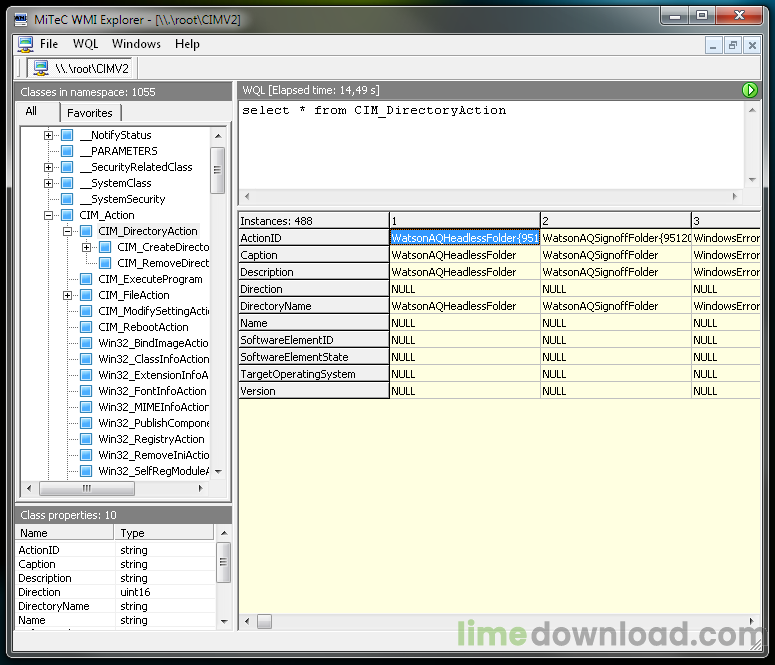This screenshot has width=775, height=665.
Task: Switch to the All classes tab
Action: (37, 111)
